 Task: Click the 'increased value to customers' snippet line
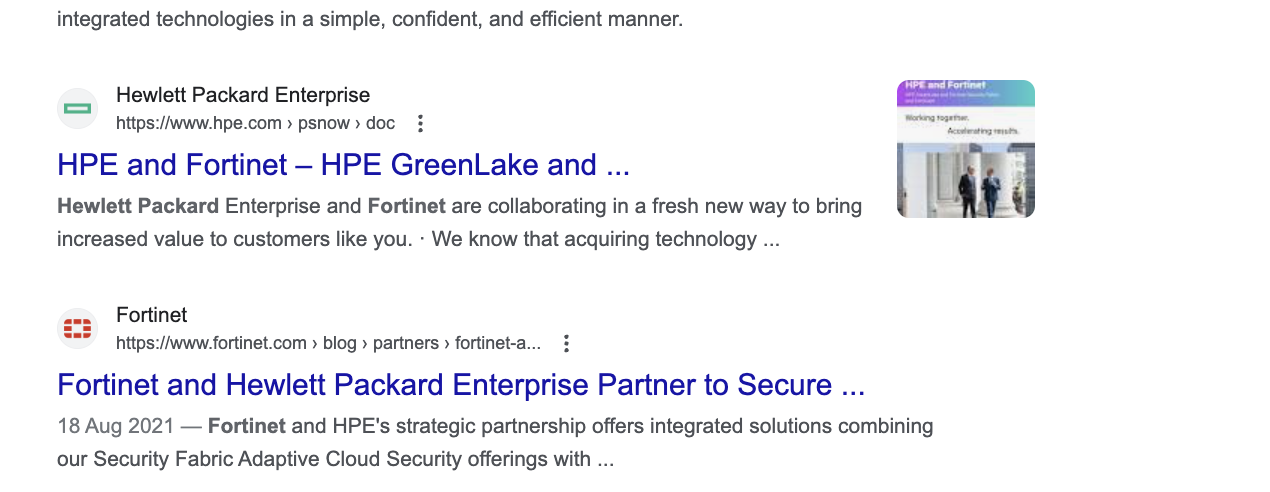point(234,240)
